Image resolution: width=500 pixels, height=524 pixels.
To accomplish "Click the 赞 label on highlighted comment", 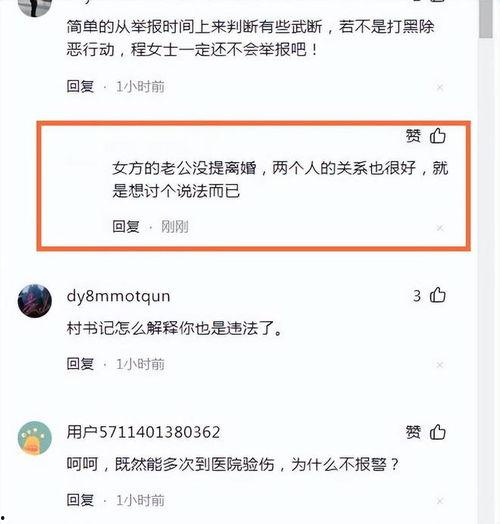I will point(413,136).
